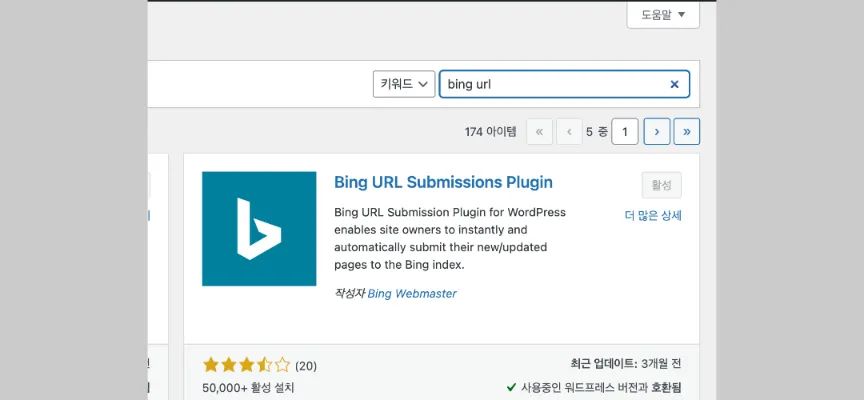The width and height of the screenshot is (864, 400).
Task: Go to the next page of results
Action: pyautogui.click(x=657, y=132)
